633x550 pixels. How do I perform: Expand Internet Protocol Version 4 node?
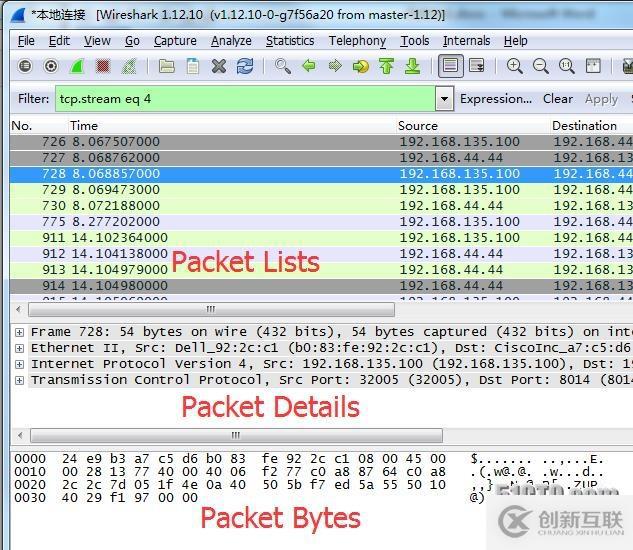[19, 364]
